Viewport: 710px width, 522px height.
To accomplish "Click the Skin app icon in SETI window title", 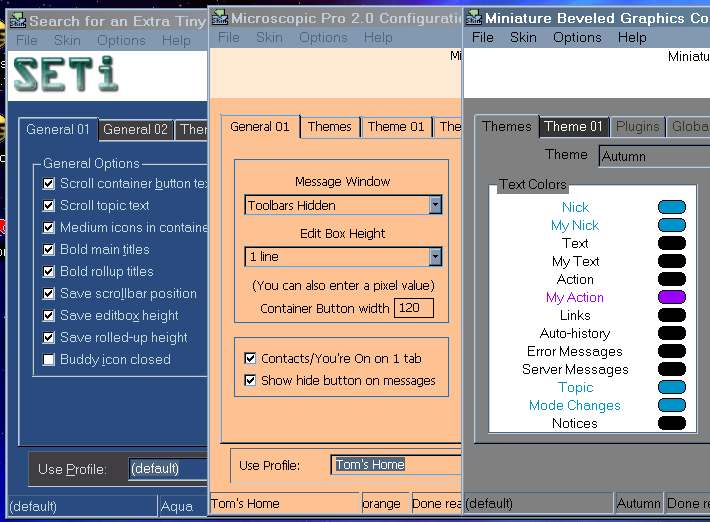I will point(18,21).
